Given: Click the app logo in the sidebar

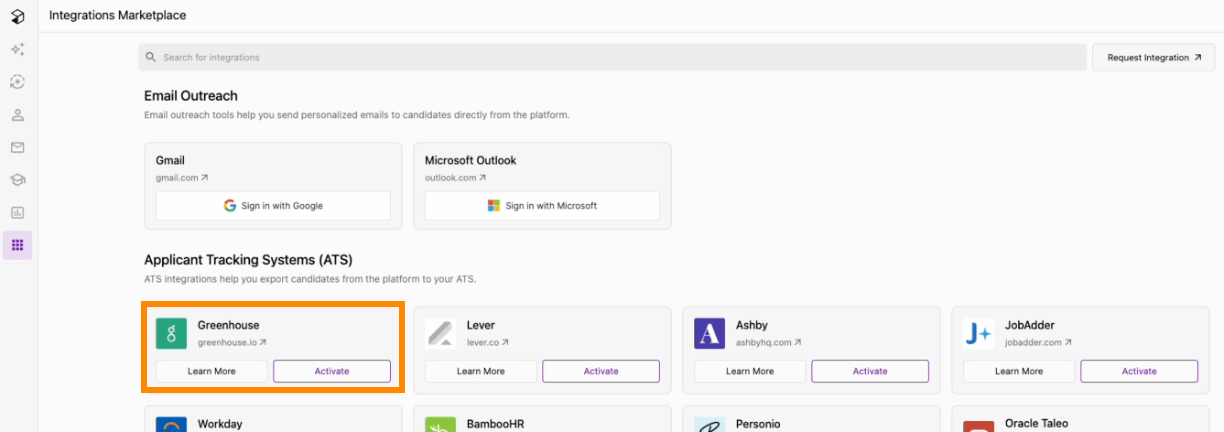Looking at the screenshot, I should (x=17, y=16).
